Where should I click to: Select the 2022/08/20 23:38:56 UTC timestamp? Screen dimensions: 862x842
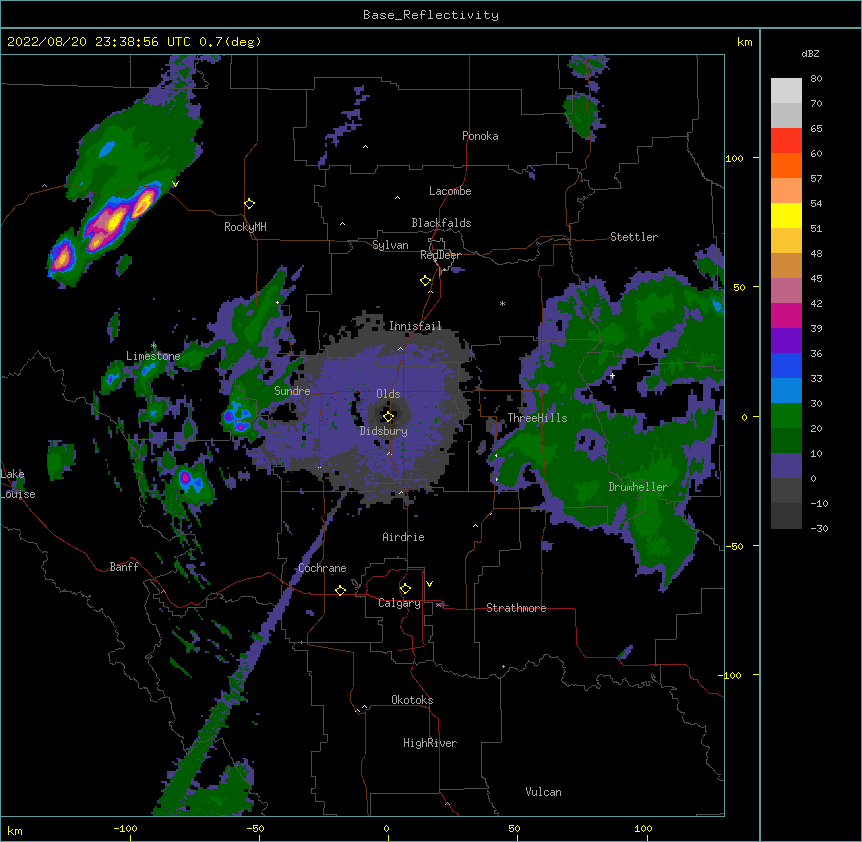pos(98,42)
